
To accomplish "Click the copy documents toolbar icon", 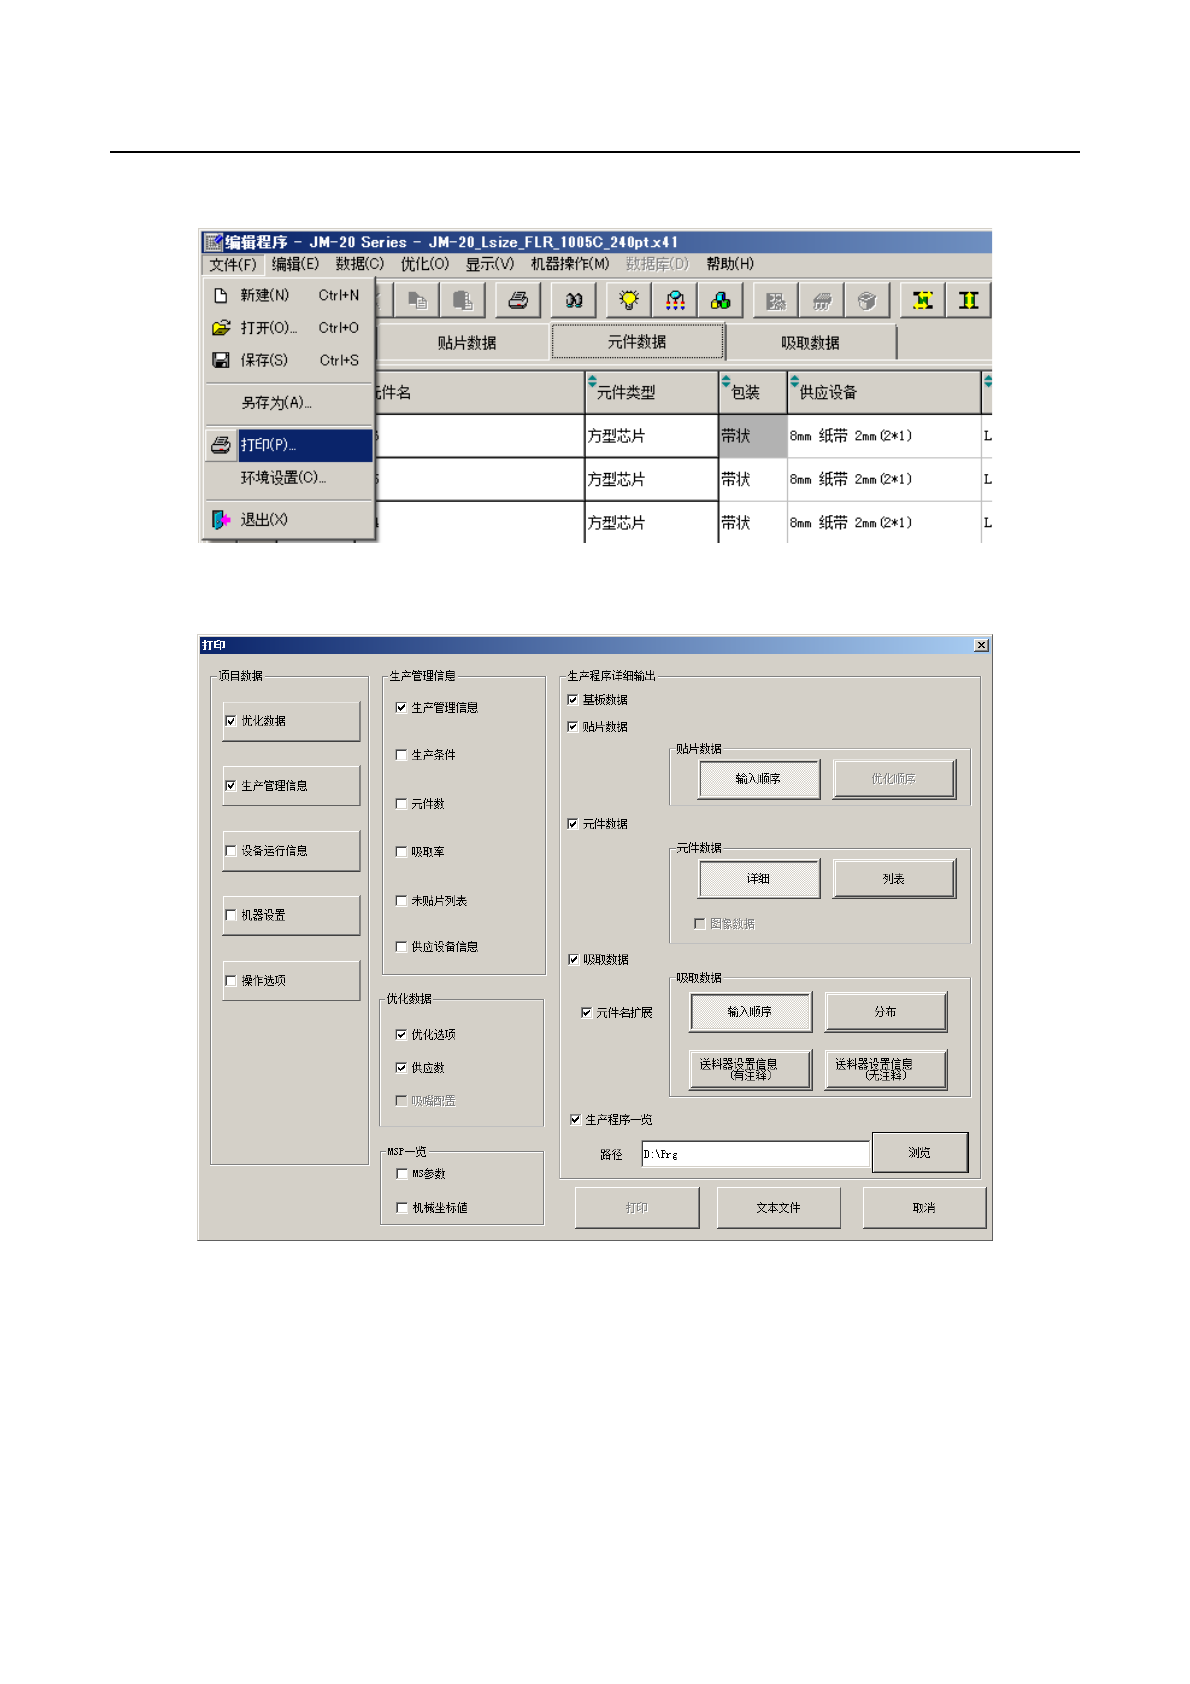I will click(418, 300).
